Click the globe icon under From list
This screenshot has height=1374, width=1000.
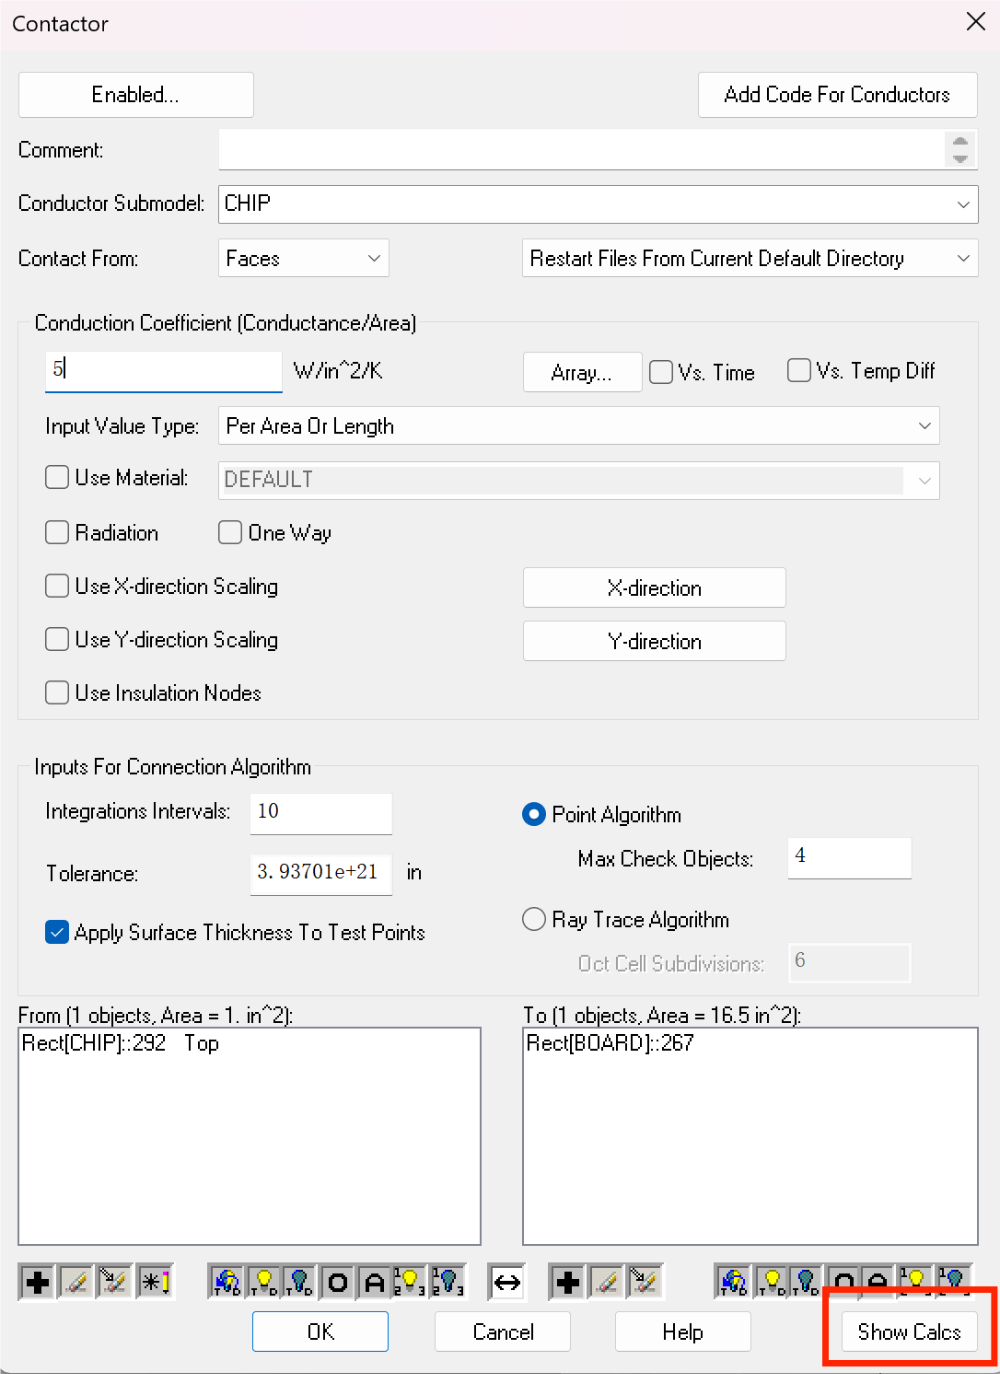pyautogui.click(x=227, y=1282)
